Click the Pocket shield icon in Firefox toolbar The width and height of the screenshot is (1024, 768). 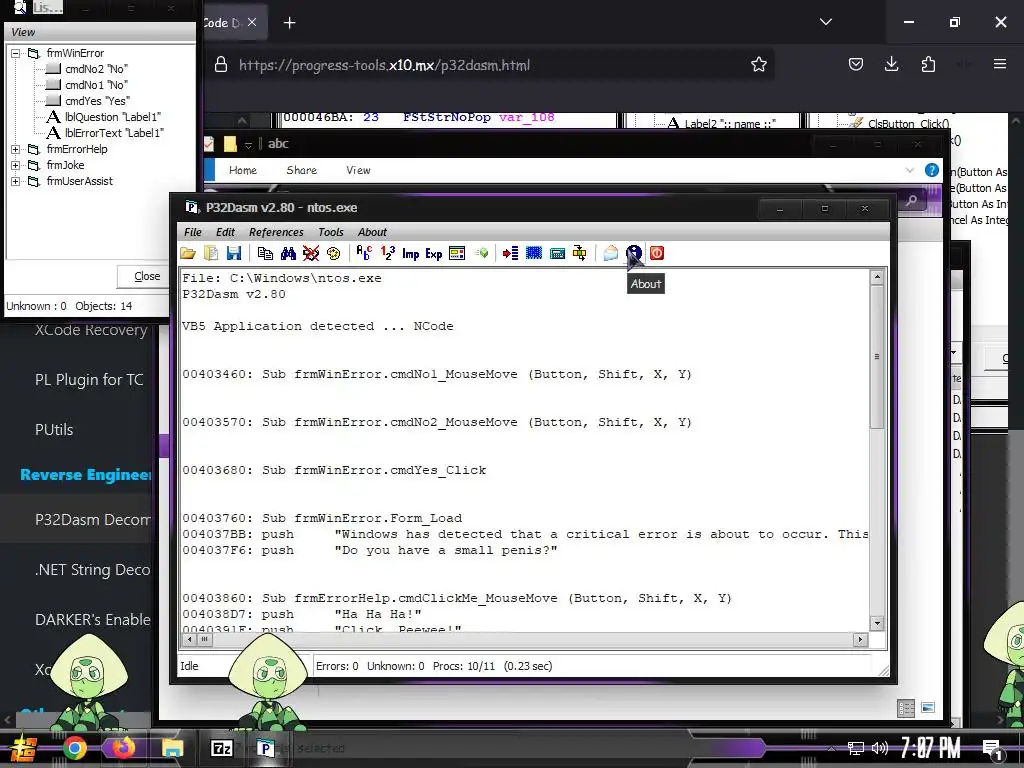(x=856, y=64)
